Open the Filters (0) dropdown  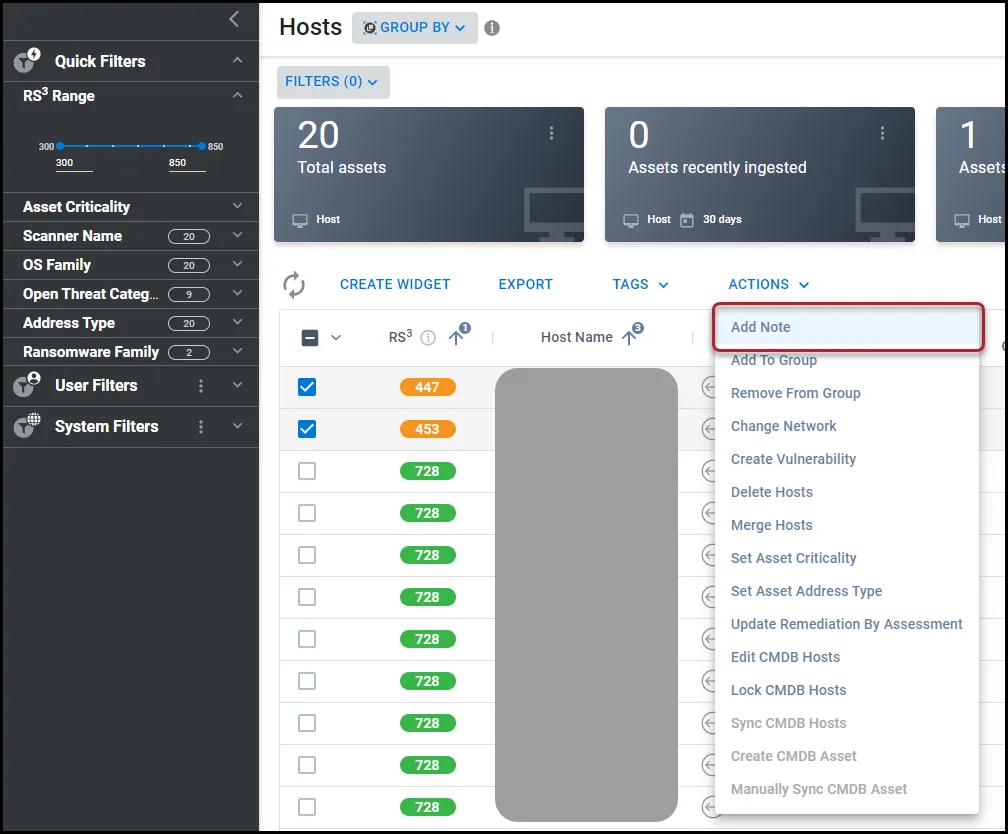point(333,82)
